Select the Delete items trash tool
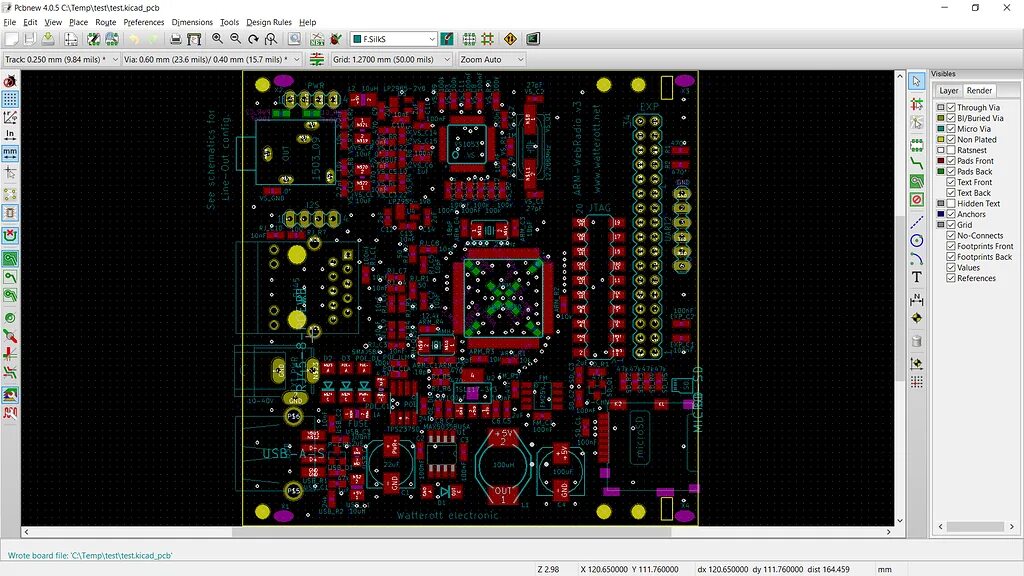1024x576 pixels. [x=917, y=341]
